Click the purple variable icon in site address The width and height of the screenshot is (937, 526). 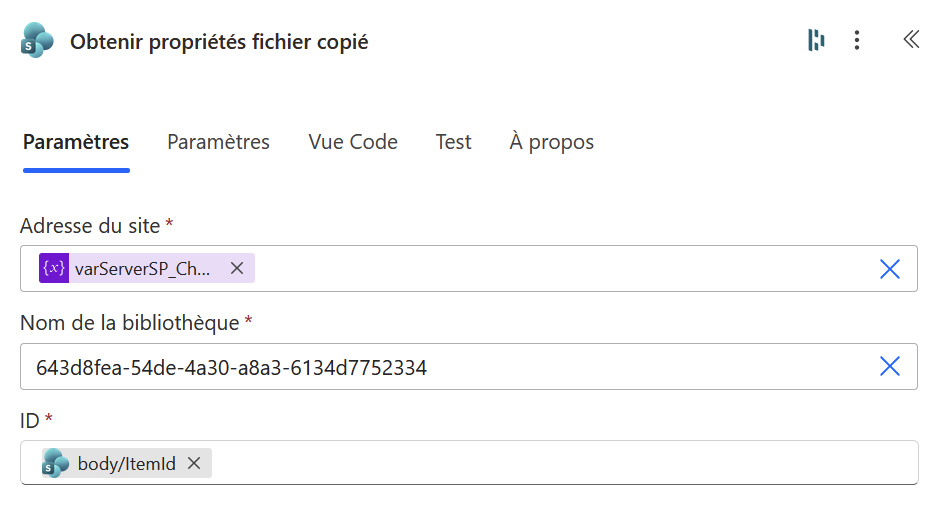(x=54, y=268)
